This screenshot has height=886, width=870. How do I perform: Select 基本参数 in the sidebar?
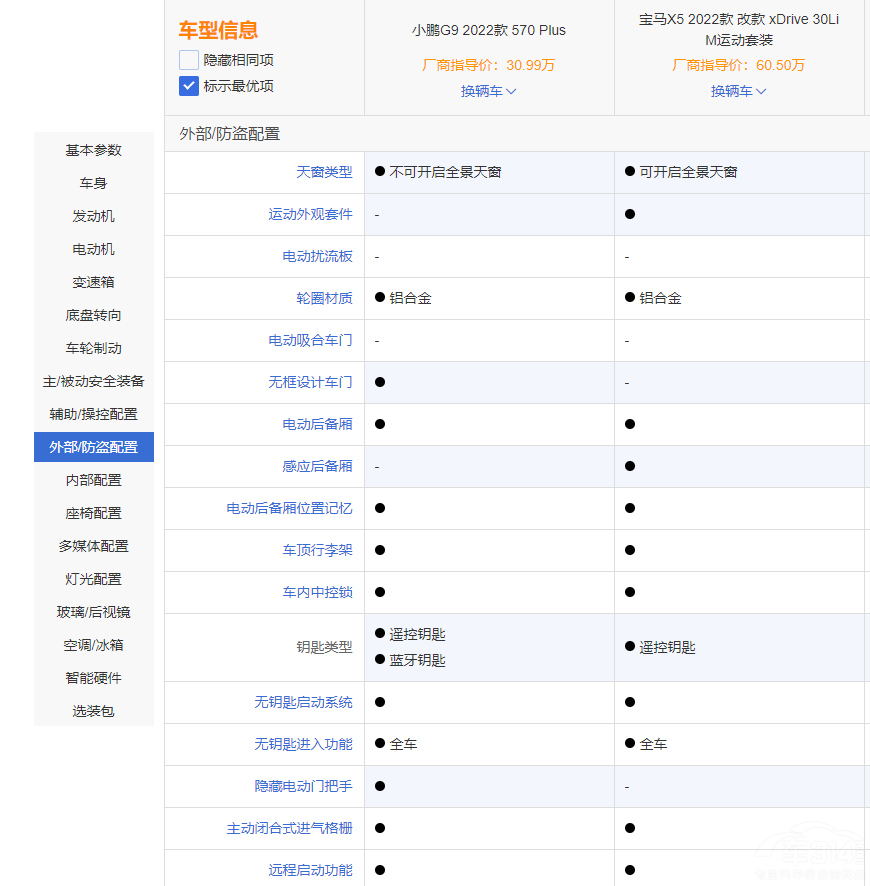(94, 150)
